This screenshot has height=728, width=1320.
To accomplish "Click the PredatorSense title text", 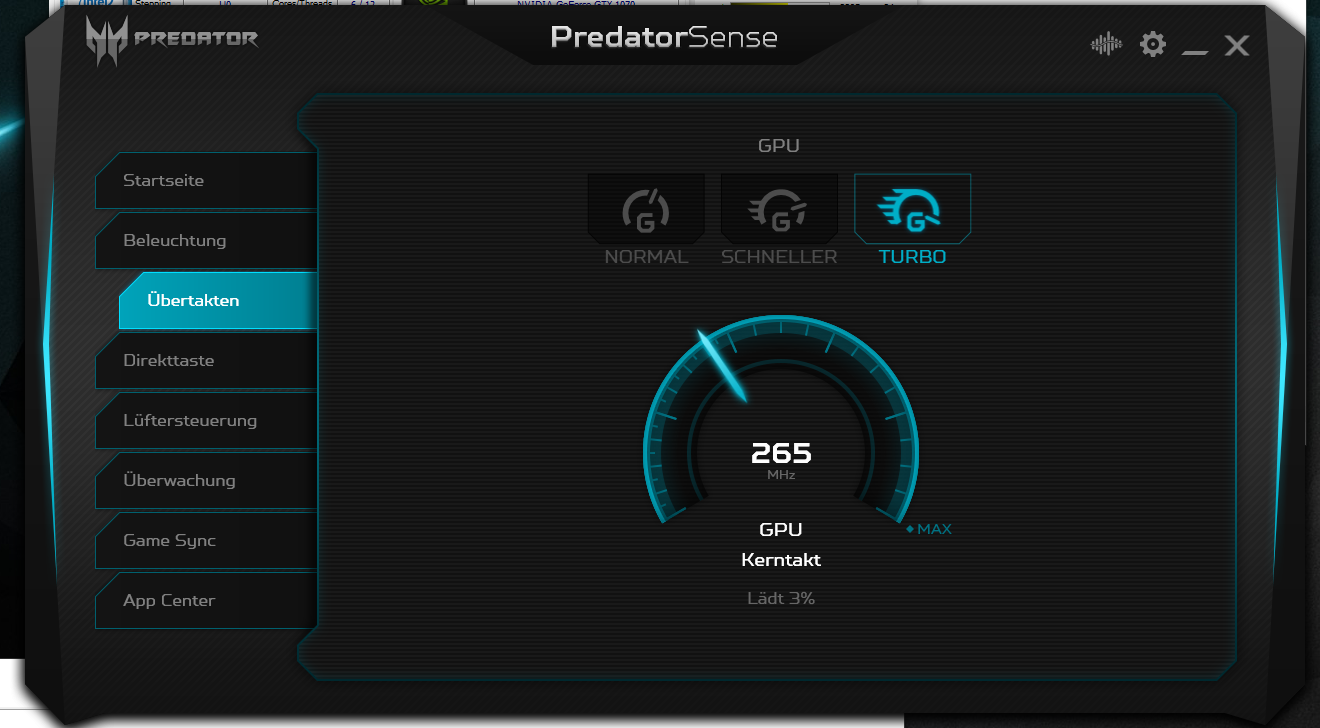I will pyautogui.click(x=664, y=38).
